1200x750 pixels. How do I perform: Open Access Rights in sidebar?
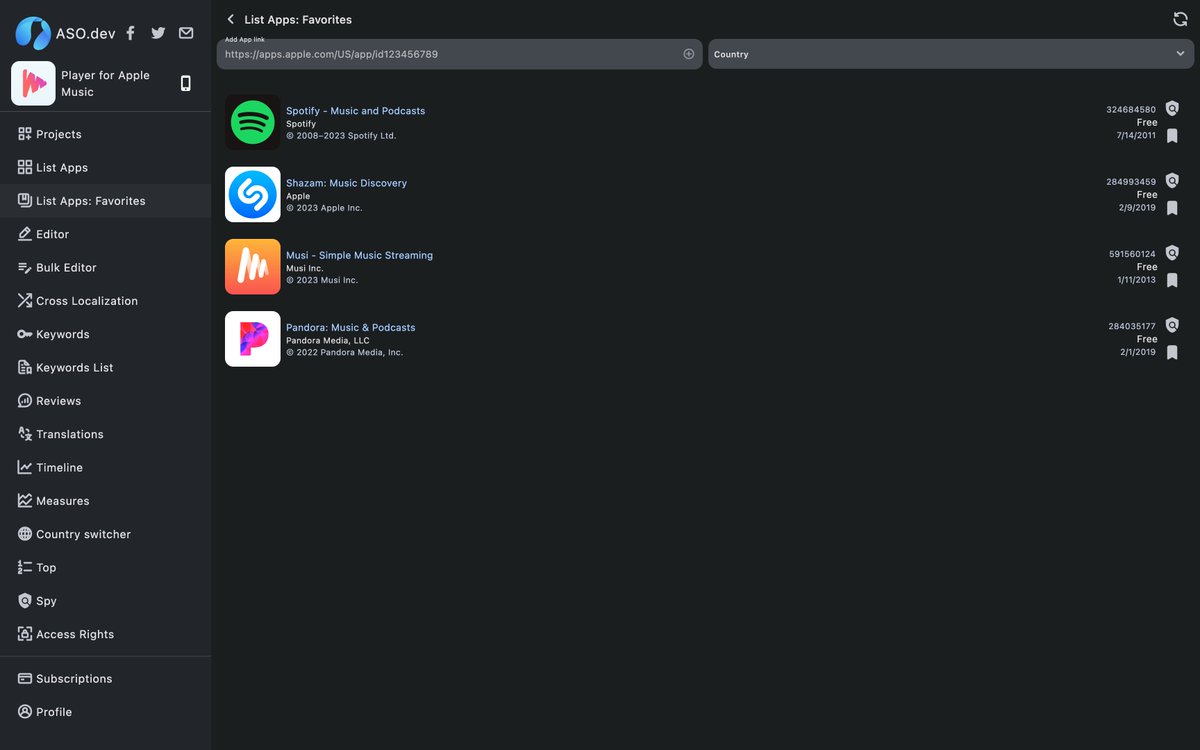(x=106, y=634)
